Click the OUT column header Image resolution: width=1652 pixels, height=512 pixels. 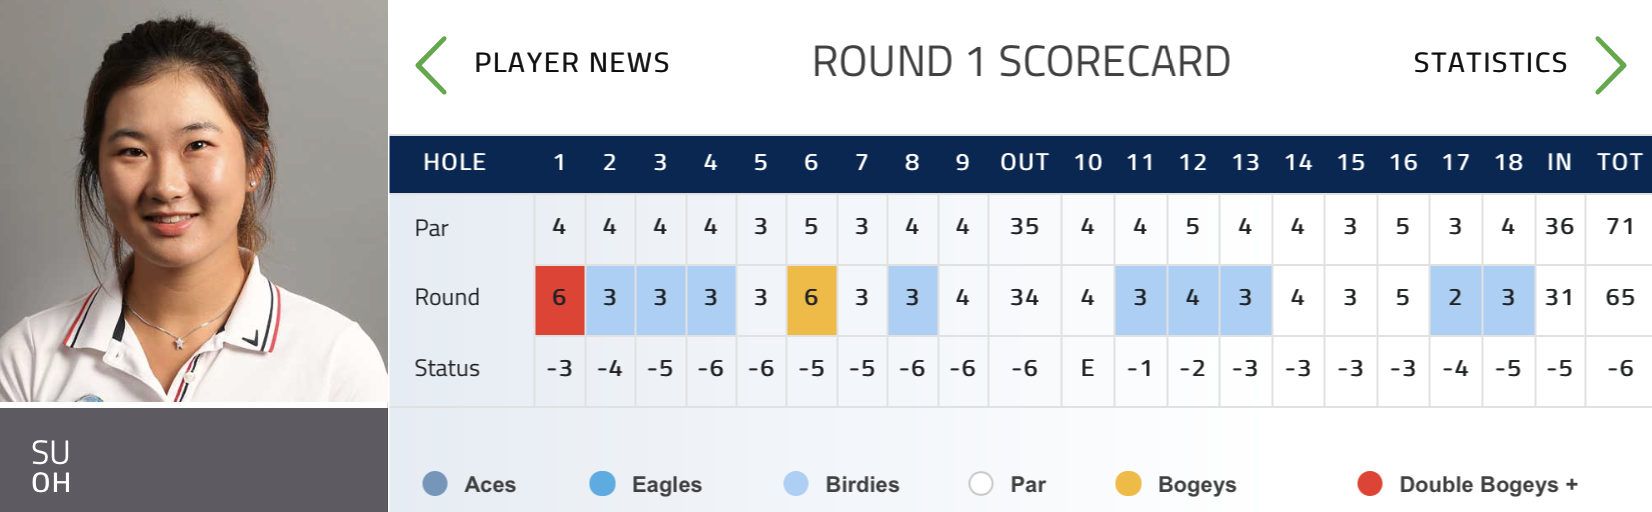click(1024, 163)
